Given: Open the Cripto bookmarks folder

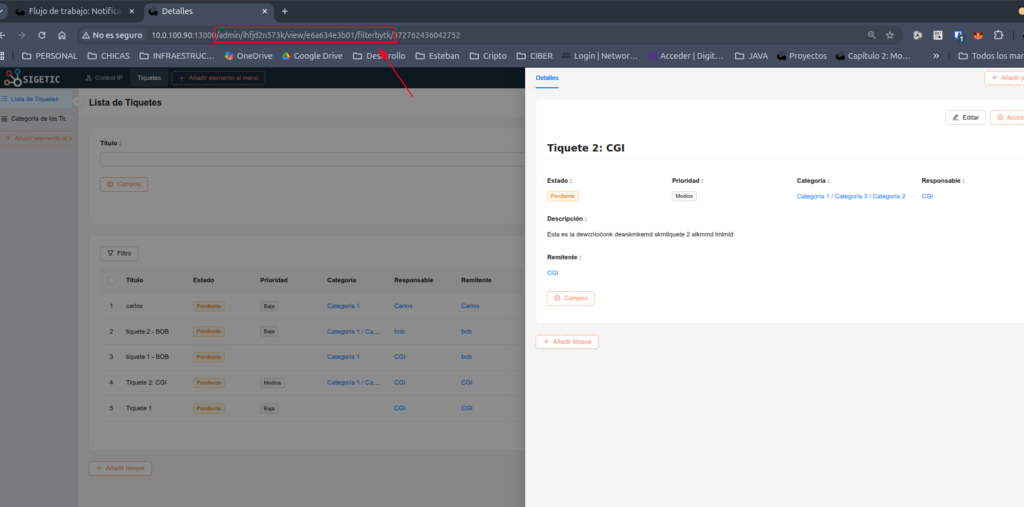Looking at the screenshot, I should coord(488,56).
